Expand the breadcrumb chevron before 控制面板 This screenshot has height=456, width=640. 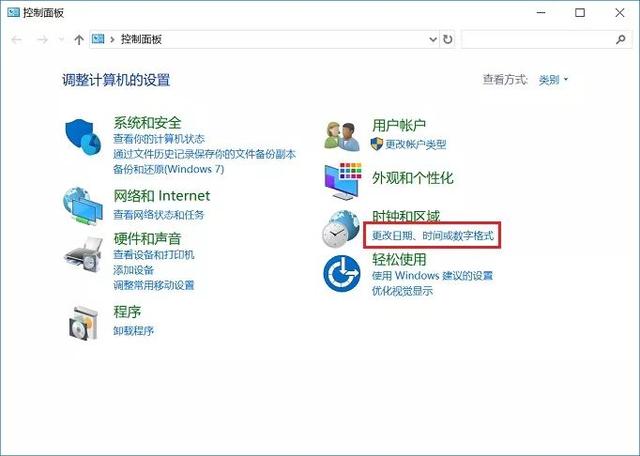tap(112, 40)
